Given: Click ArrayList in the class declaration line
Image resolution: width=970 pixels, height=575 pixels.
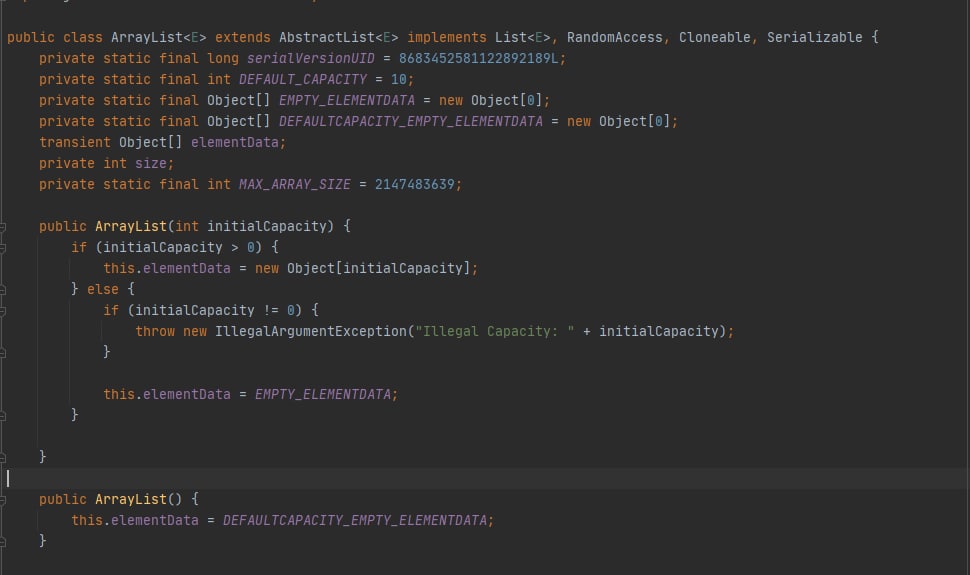Looking at the screenshot, I should [147, 37].
